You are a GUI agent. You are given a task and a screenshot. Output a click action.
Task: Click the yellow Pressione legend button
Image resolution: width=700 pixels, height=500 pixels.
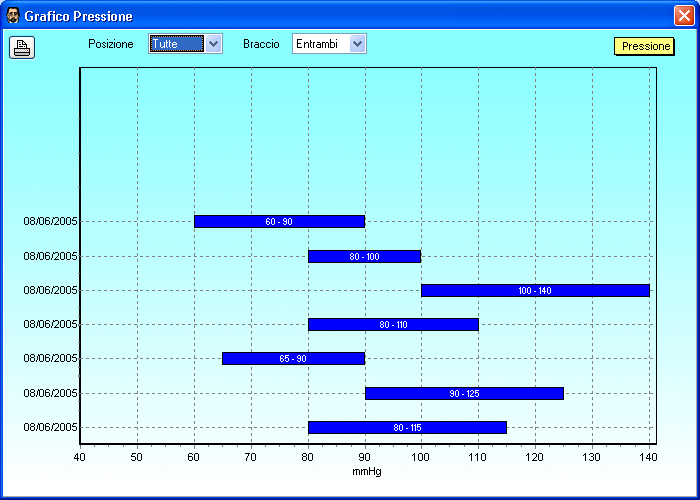point(644,46)
